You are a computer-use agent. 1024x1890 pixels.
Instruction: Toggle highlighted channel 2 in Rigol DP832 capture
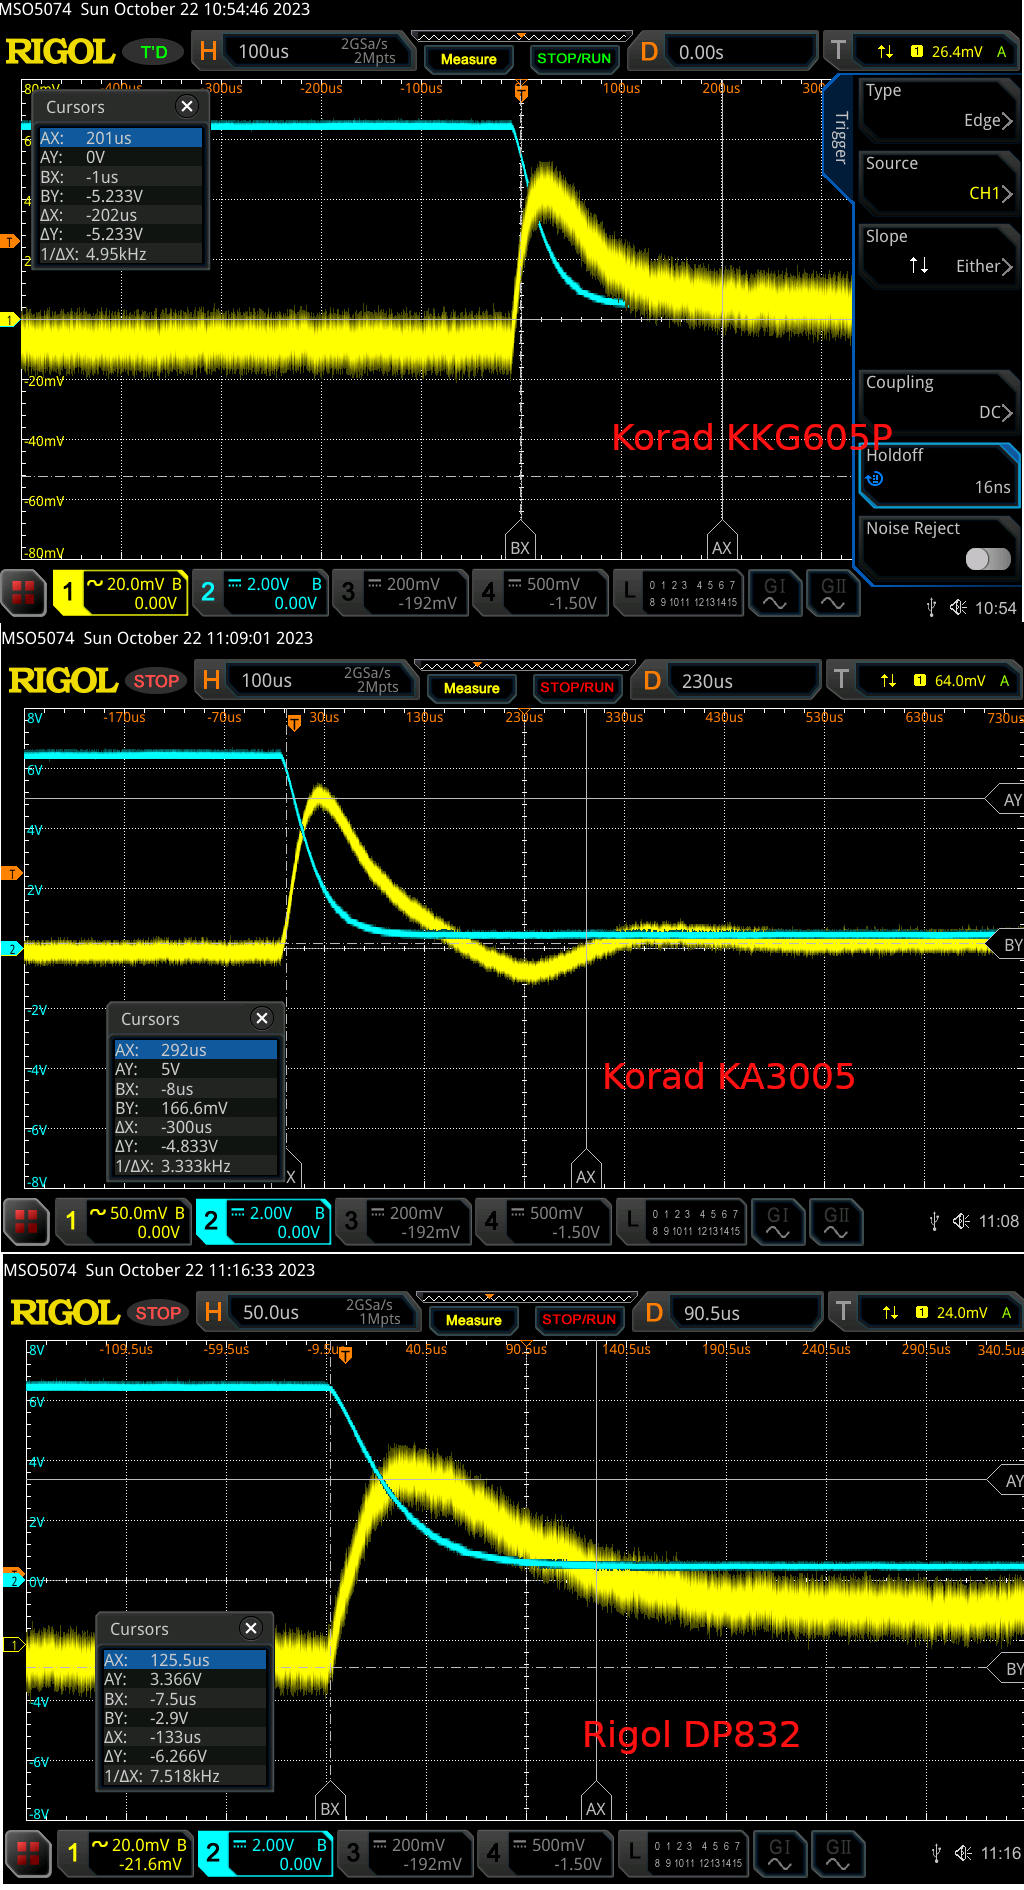point(265,1854)
